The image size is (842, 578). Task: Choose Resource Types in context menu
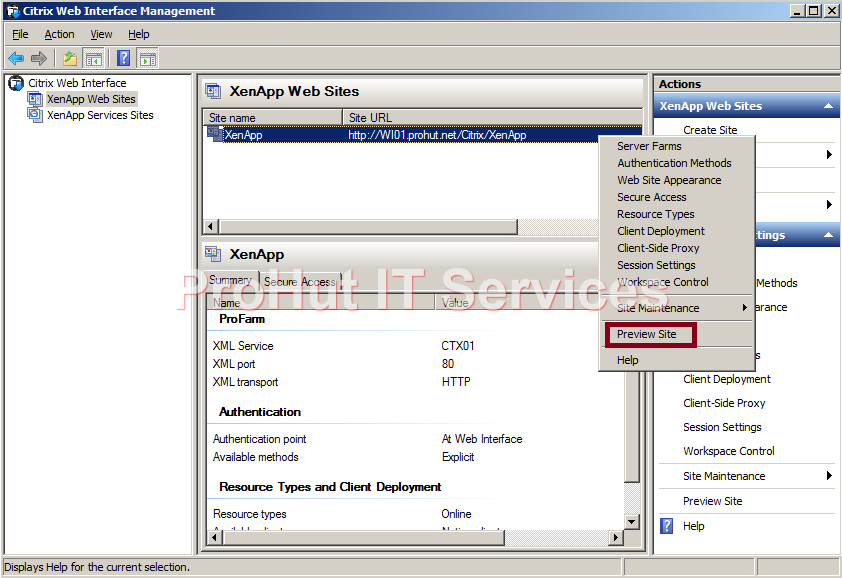[x=656, y=214]
